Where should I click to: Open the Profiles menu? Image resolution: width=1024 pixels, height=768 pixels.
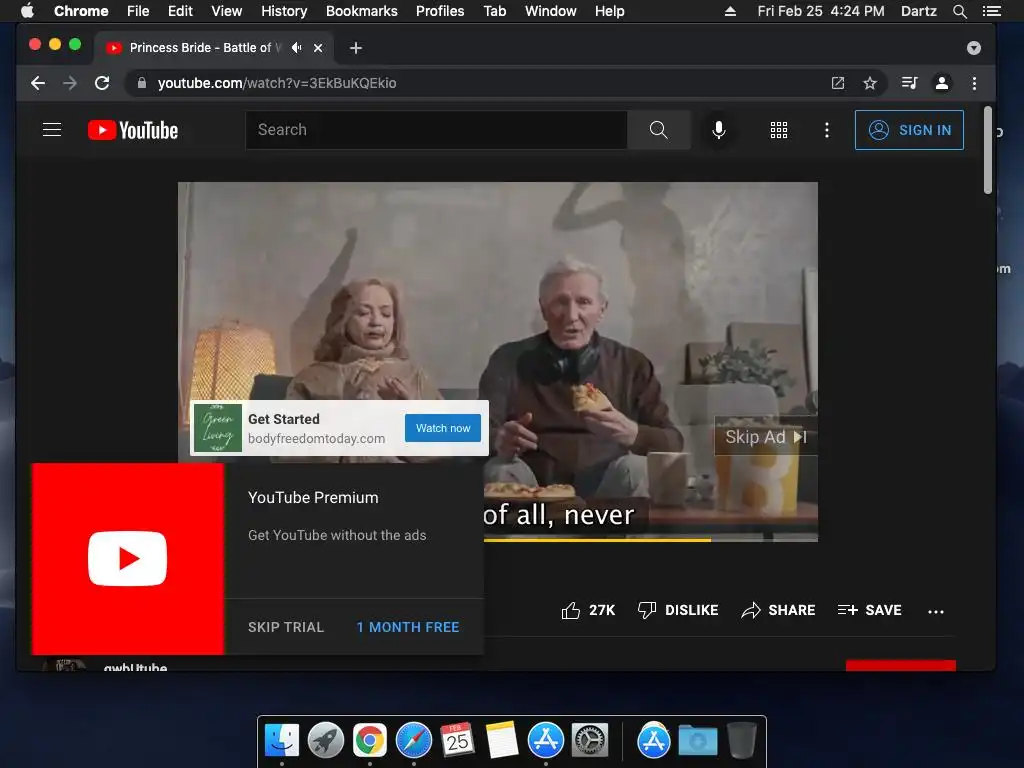tap(440, 11)
